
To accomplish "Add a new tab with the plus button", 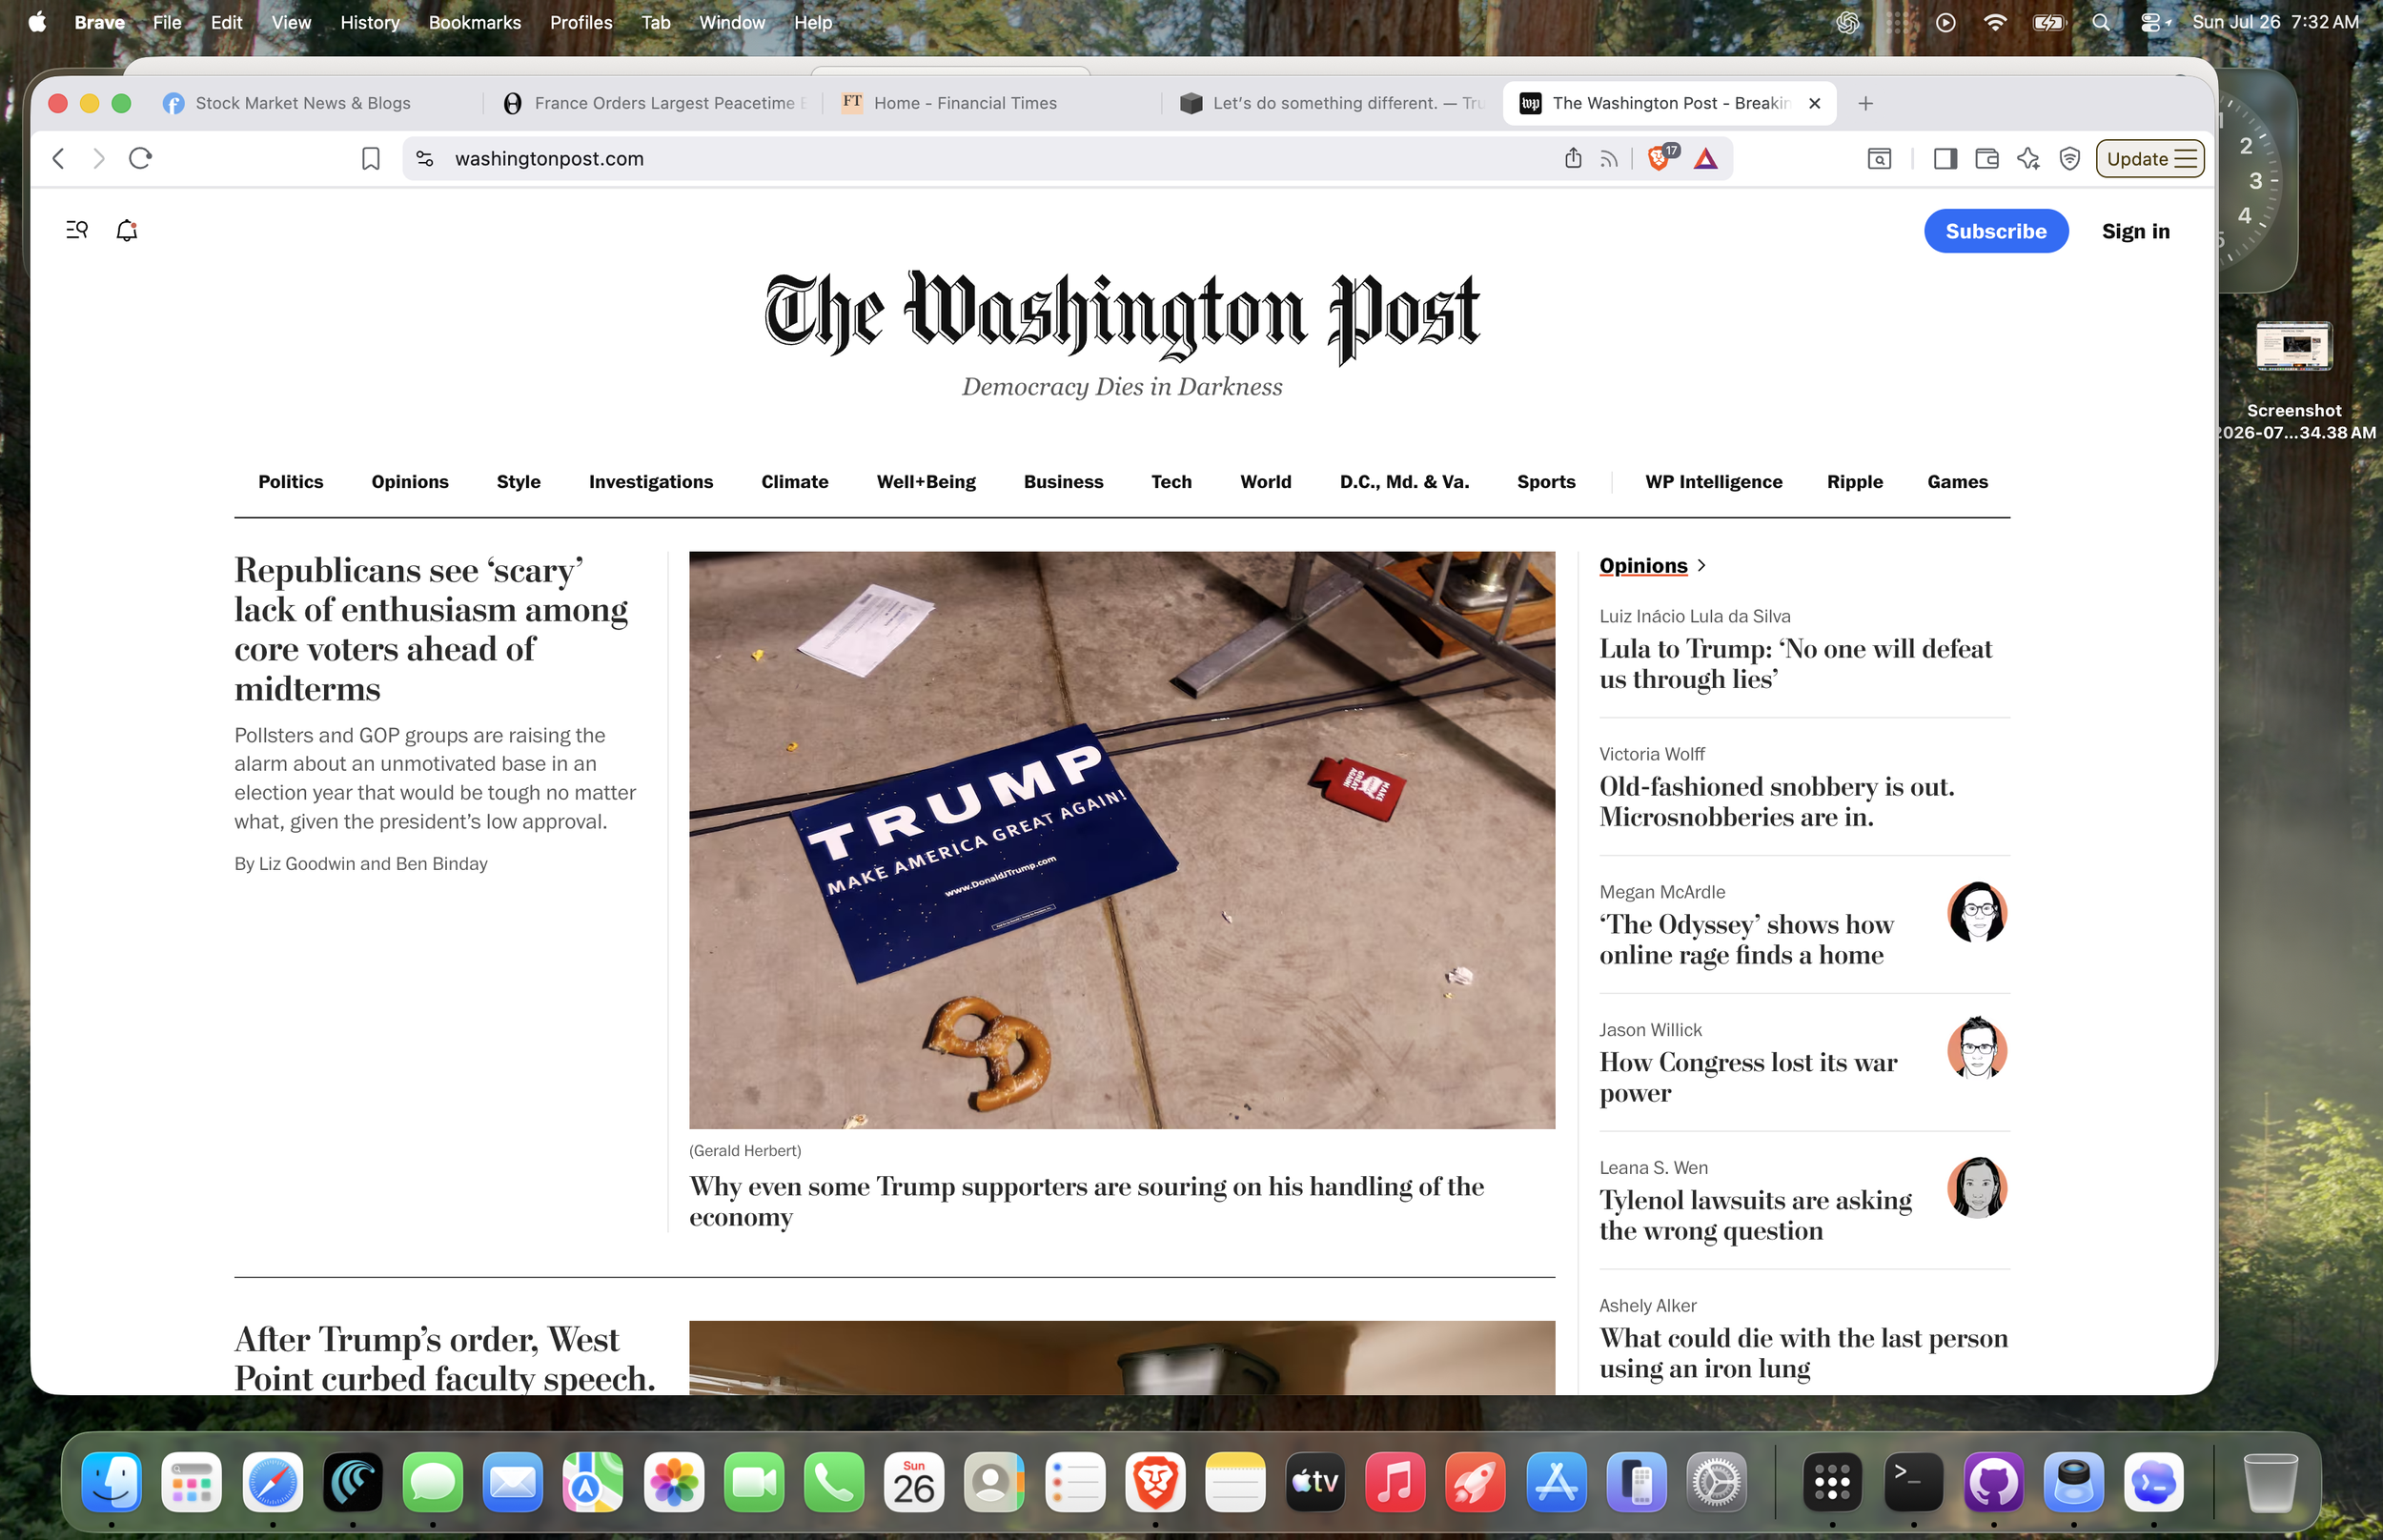I will pos(1865,103).
